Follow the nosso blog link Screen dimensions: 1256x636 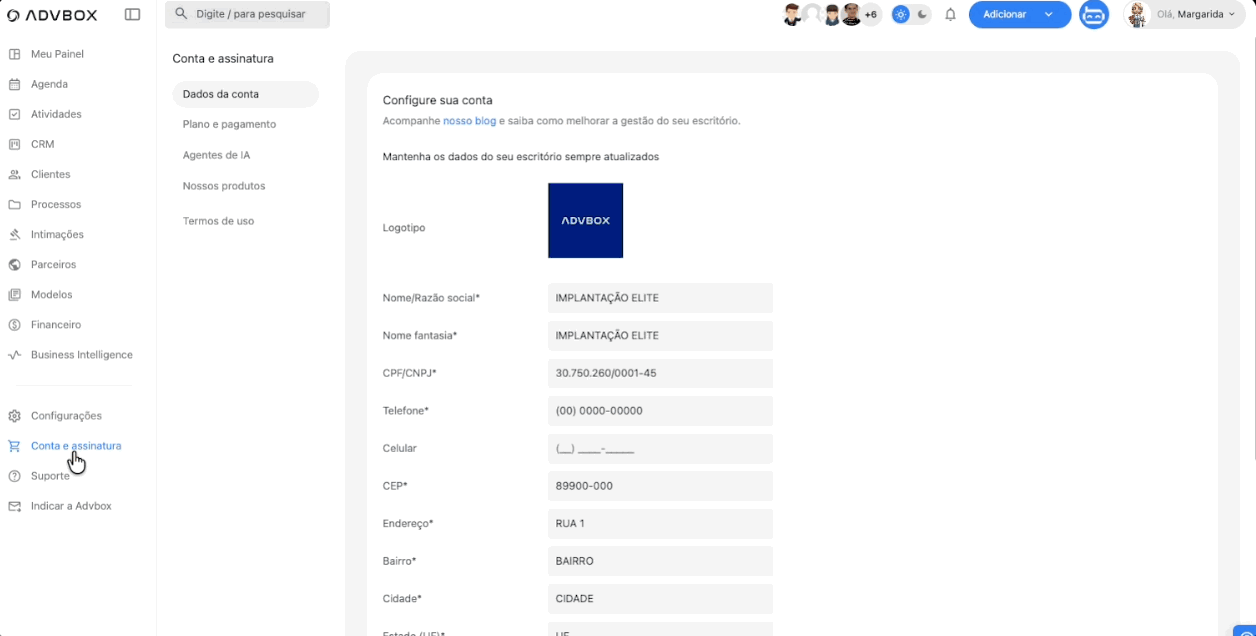pos(469,121)
